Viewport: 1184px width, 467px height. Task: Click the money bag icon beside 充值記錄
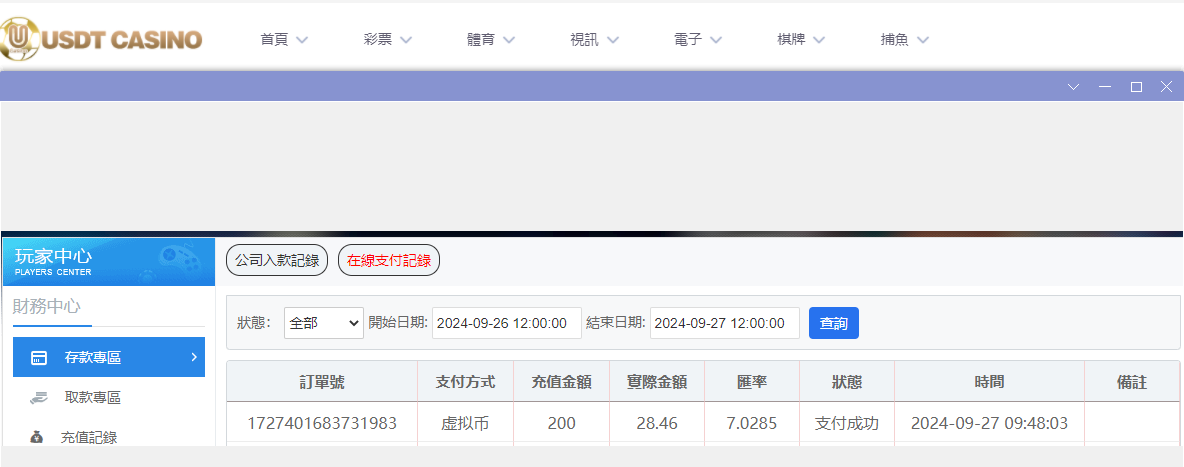click(x=38, y=438)
